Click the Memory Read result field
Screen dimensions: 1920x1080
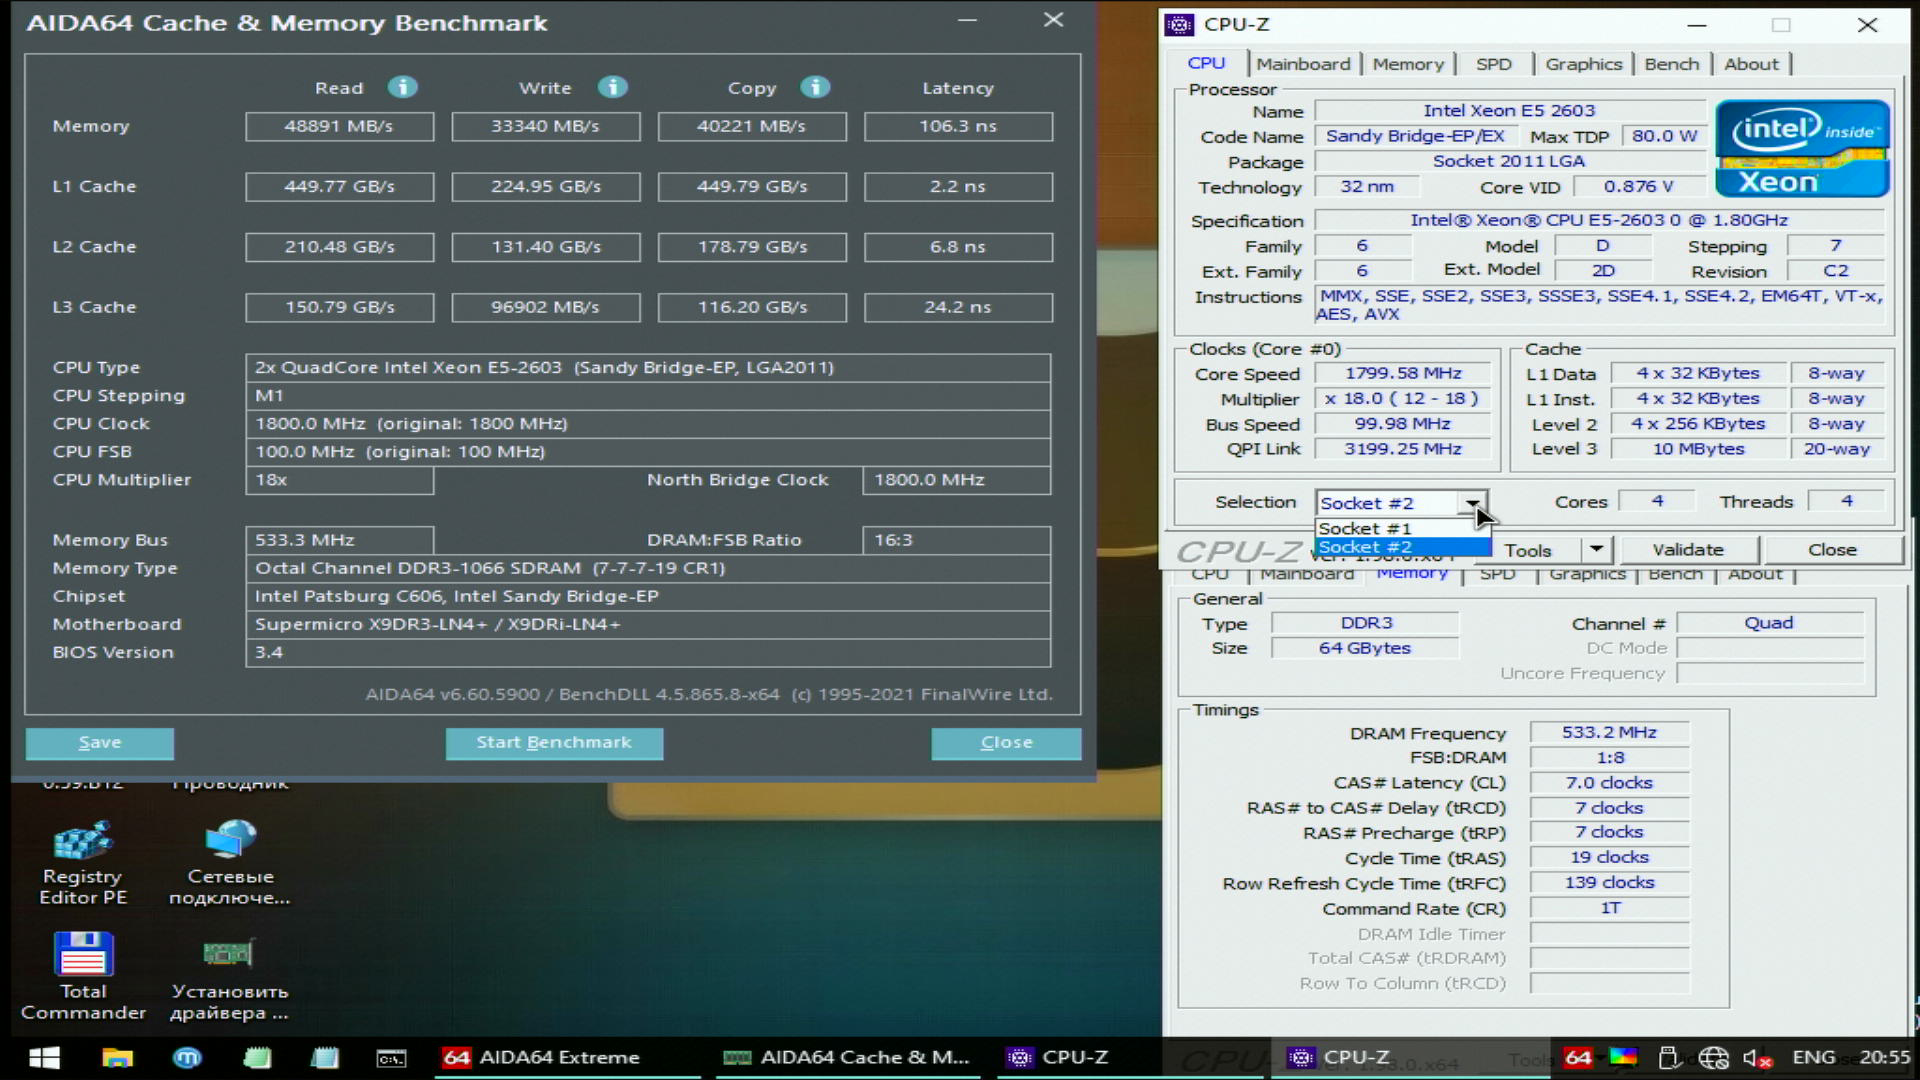tap(339, 126)
